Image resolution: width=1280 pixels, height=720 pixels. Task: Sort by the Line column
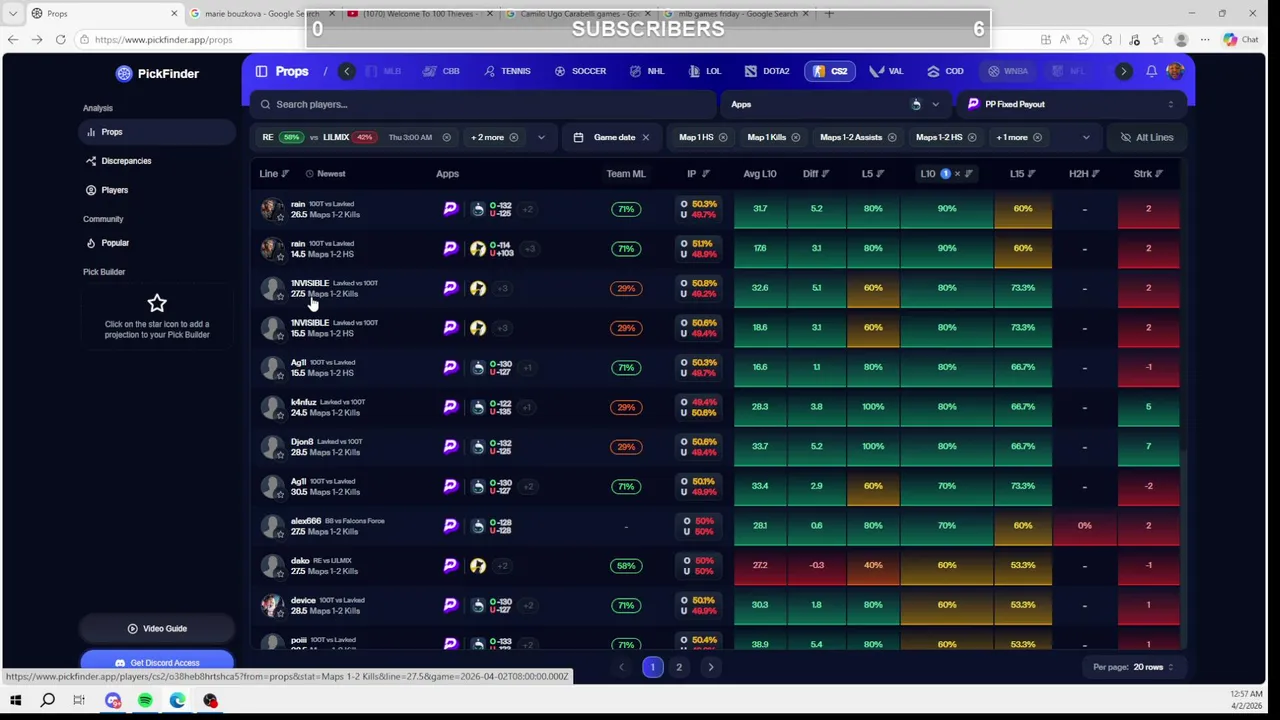coord(274,174)
